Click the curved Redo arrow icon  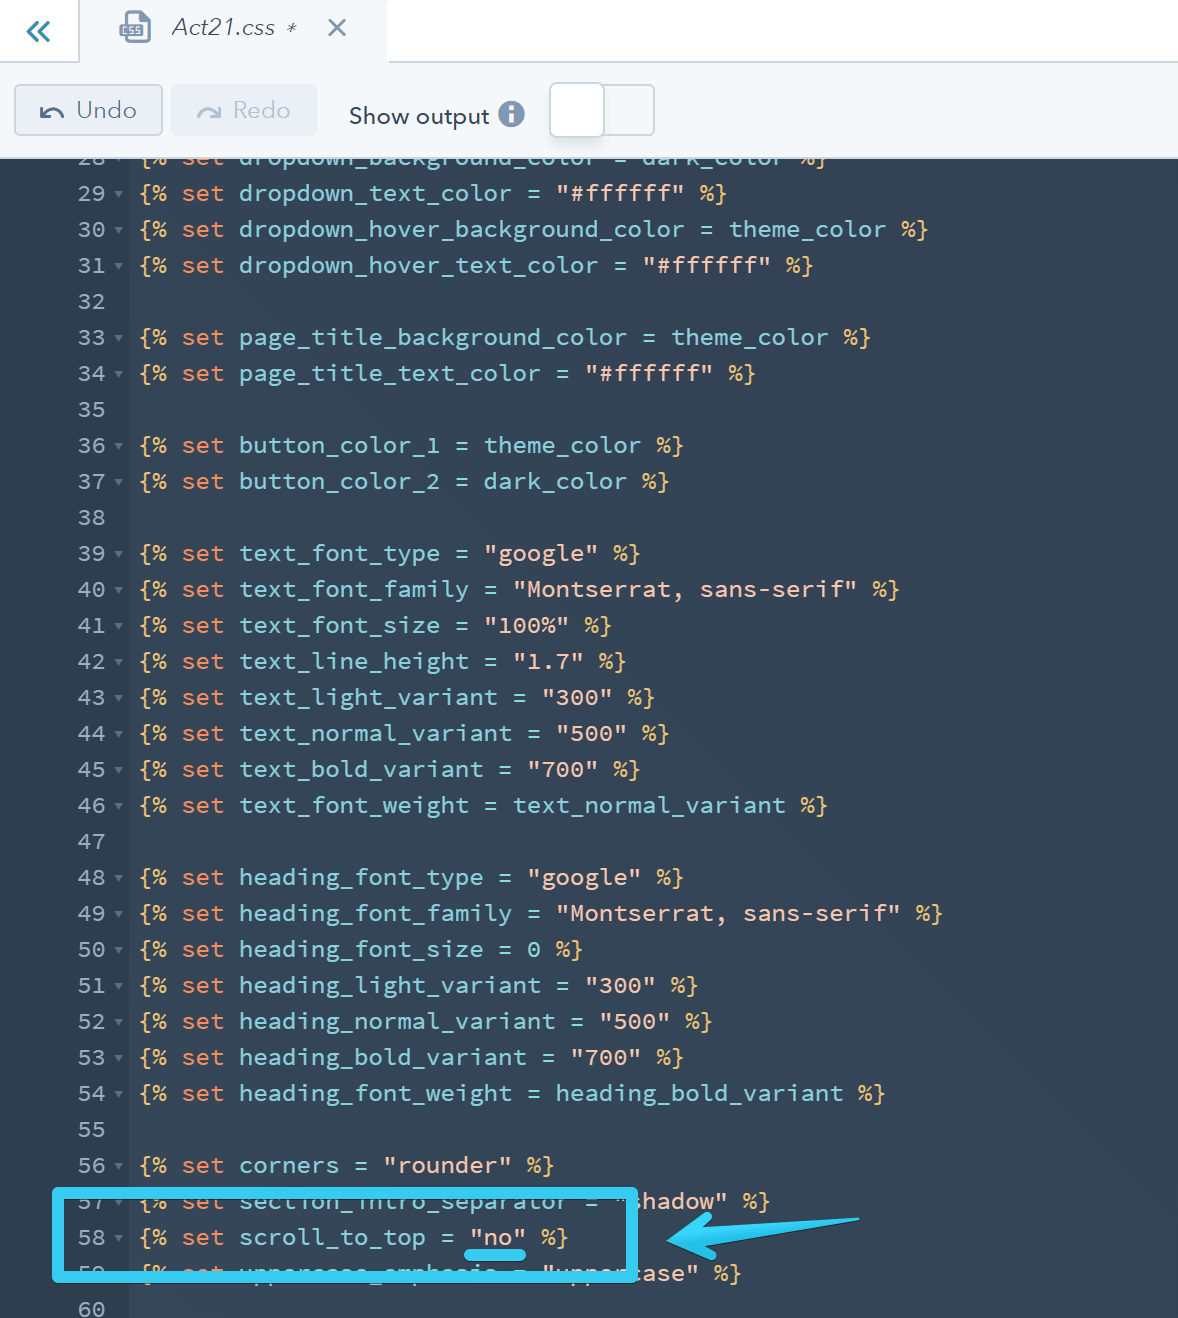pos(206,110)
